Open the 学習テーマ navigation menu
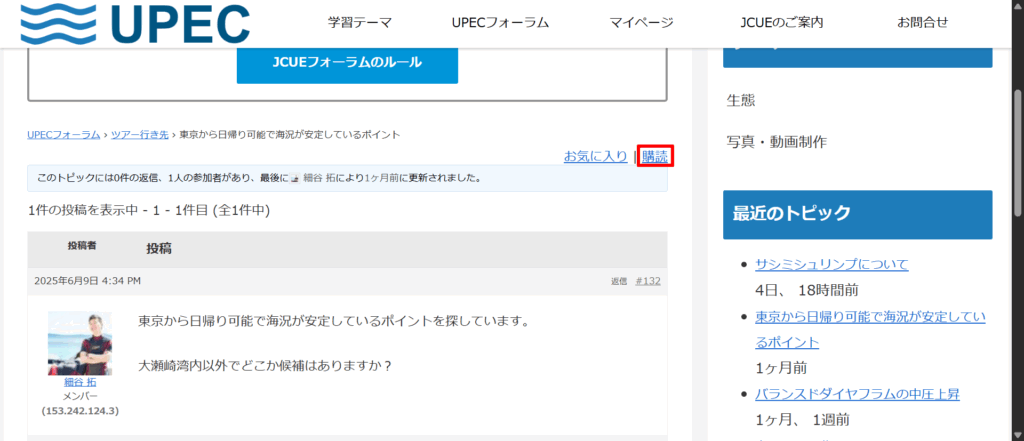The width and height of the screenshot is (1024, 441). tap(359, 23)
